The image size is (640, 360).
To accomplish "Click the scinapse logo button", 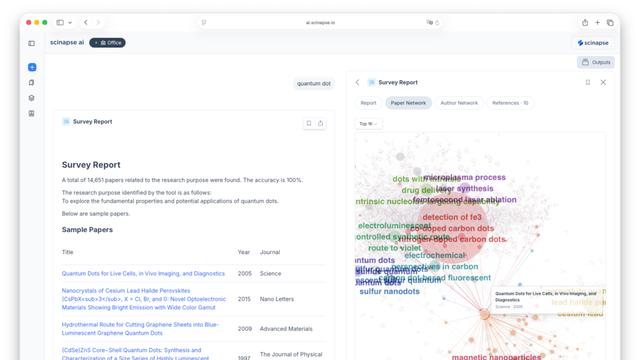I will [593, 43].
